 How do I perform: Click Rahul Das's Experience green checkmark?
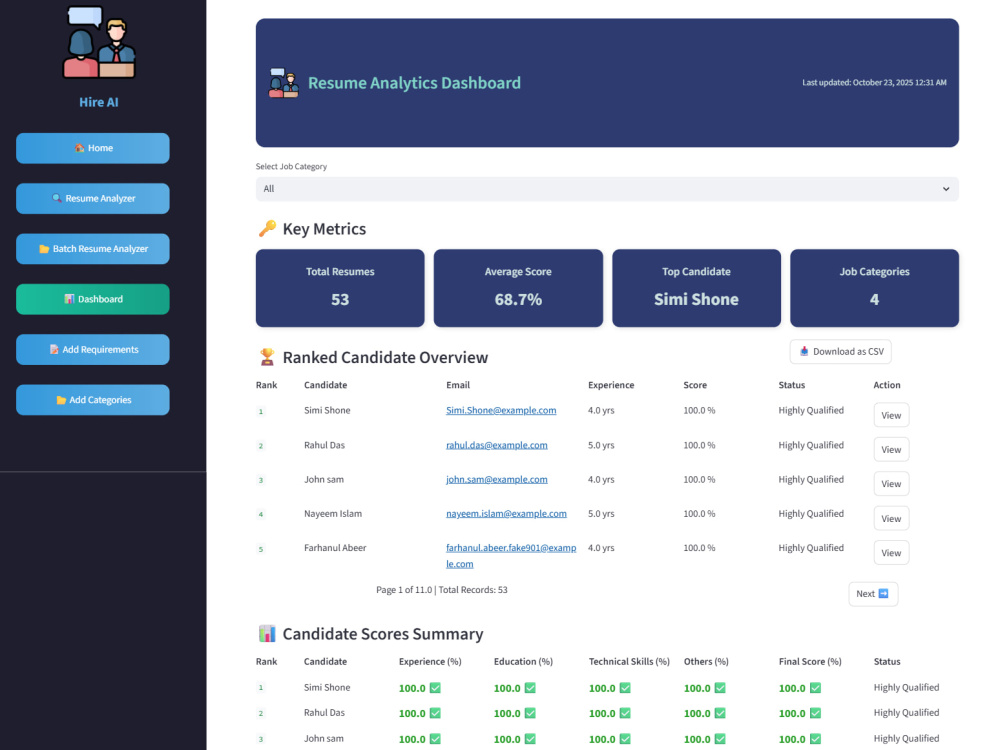point(435,713)
